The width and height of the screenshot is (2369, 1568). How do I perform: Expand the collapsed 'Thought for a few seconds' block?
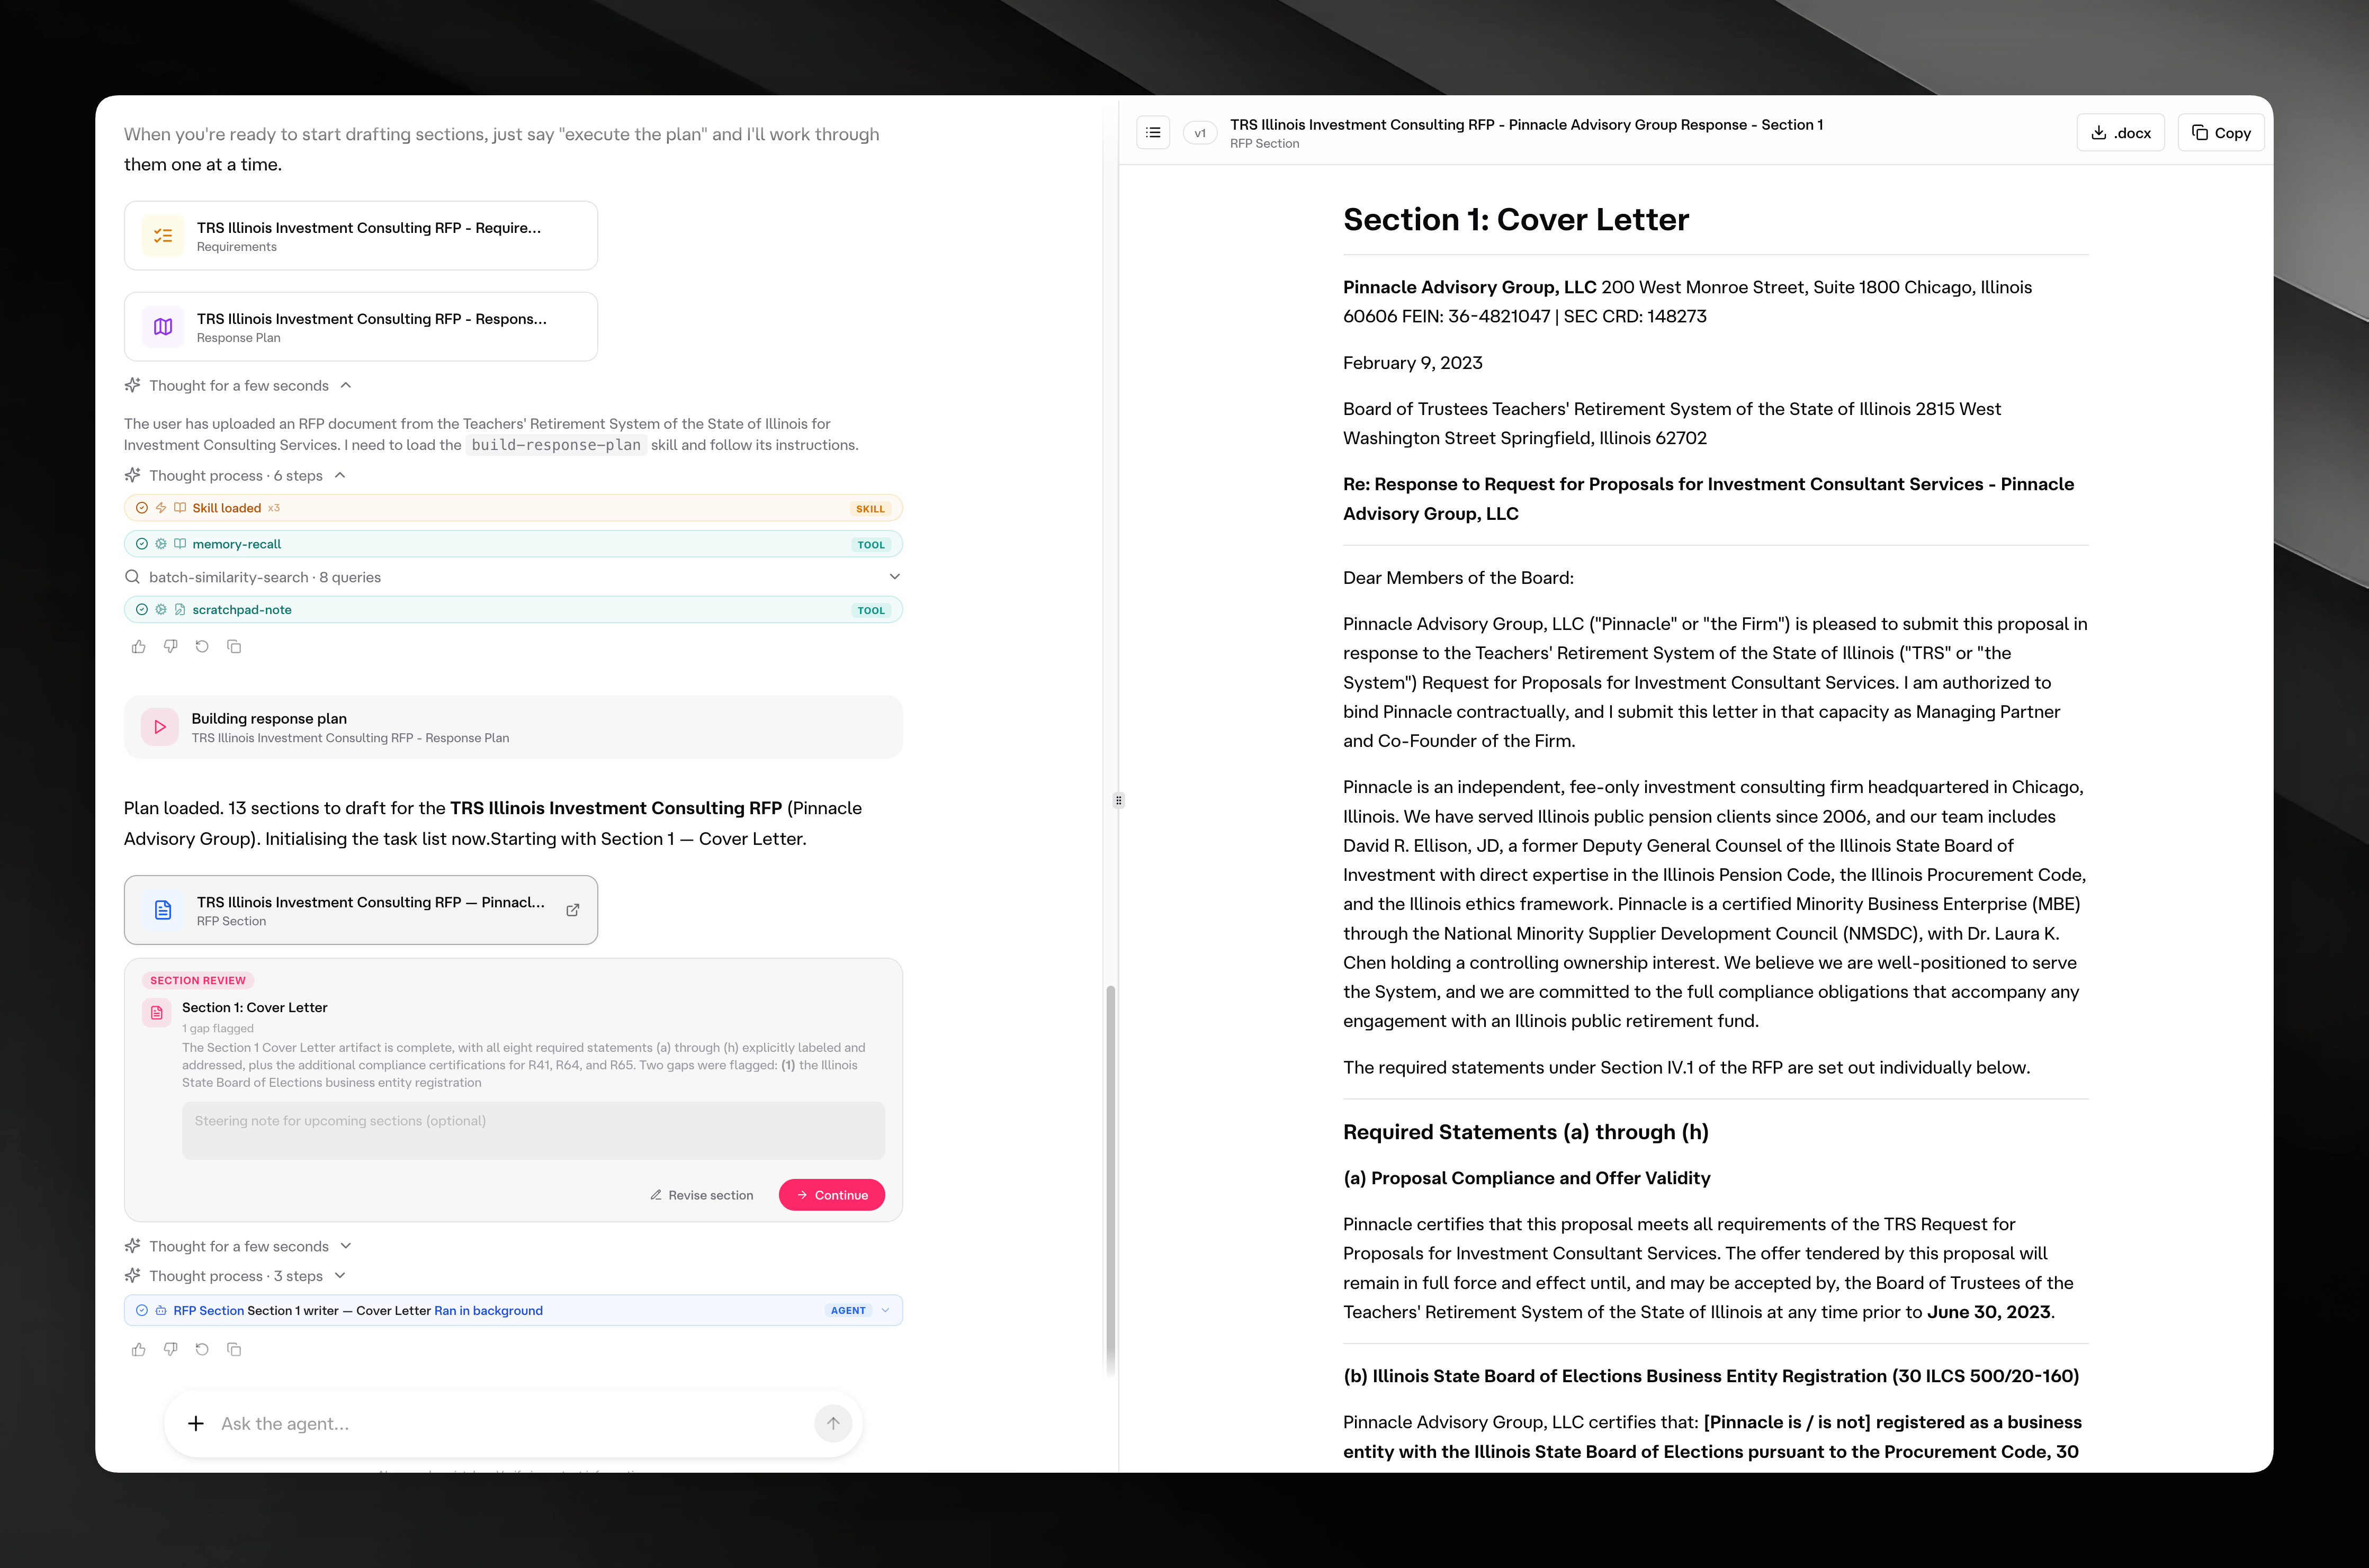(x=346, y=1247)
